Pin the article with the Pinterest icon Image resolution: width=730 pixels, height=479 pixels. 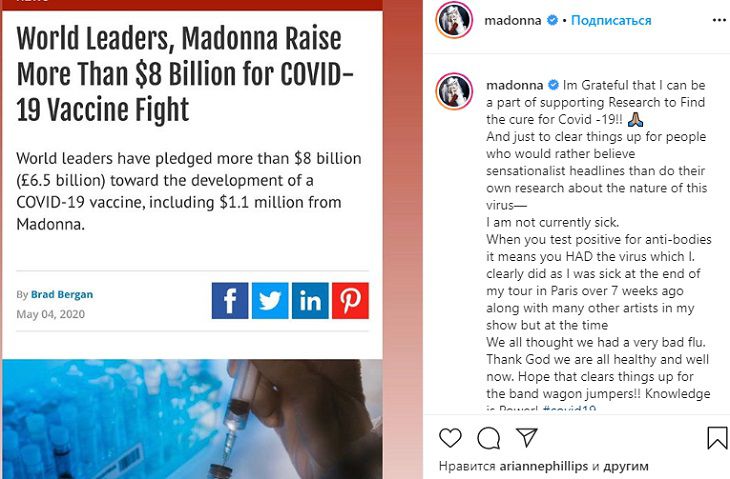[x=350, y=301]
